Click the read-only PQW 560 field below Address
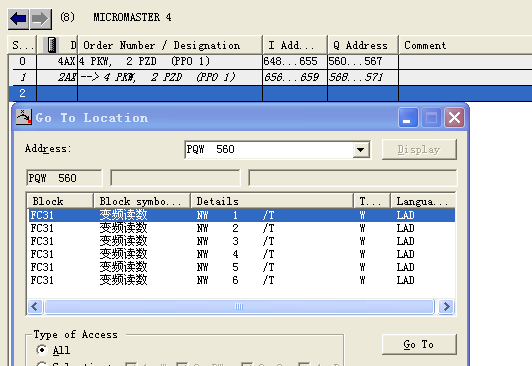 [64, 178]
